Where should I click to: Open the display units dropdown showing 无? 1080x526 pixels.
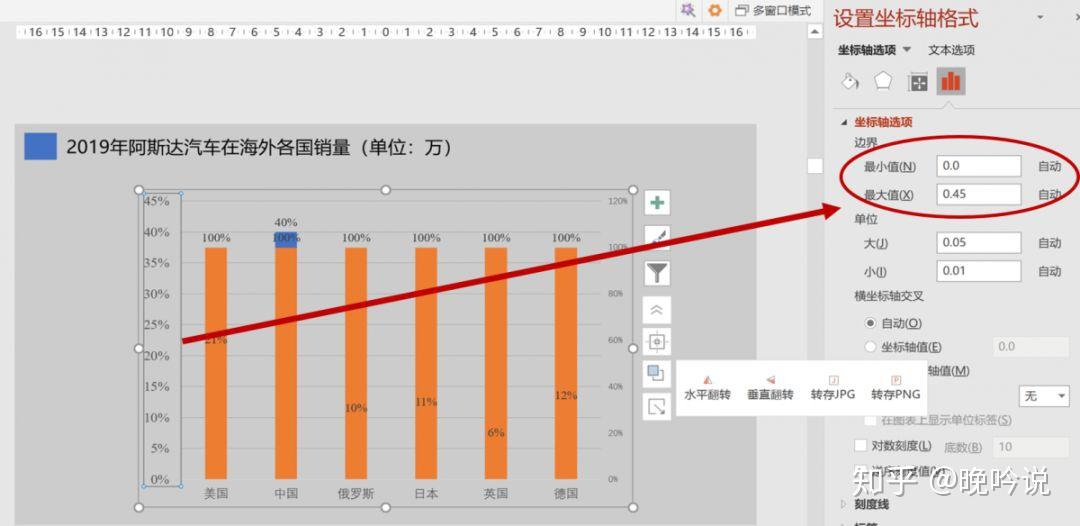1043,396
